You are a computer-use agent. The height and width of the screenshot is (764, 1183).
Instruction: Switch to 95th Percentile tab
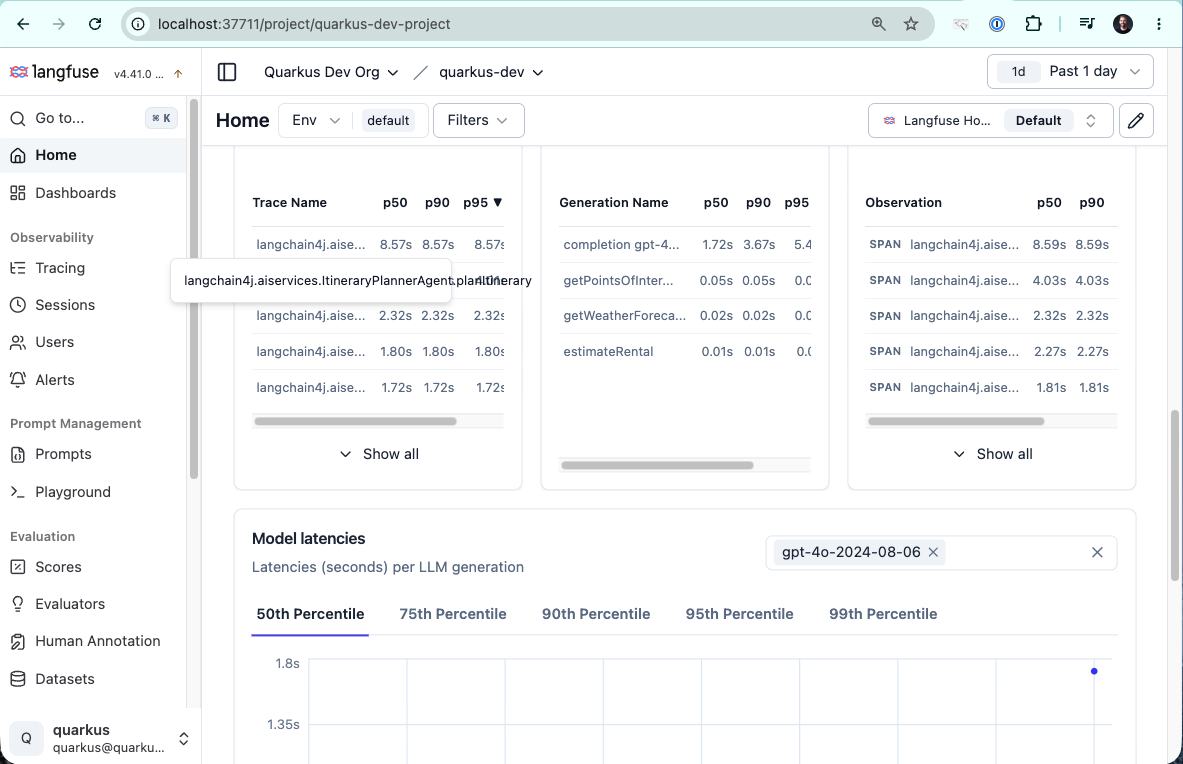[739, 615]
